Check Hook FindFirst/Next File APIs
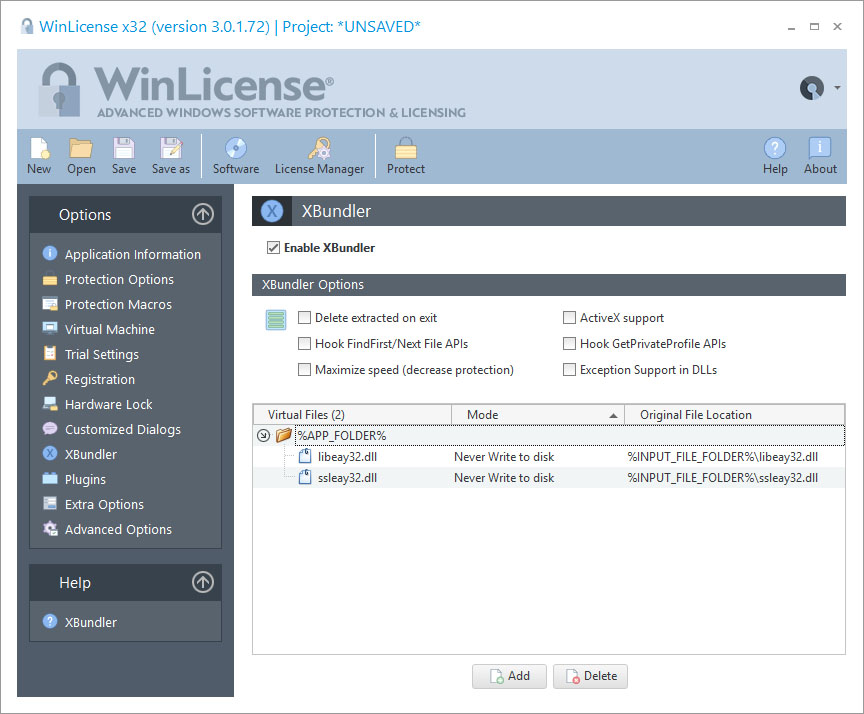 304,344
